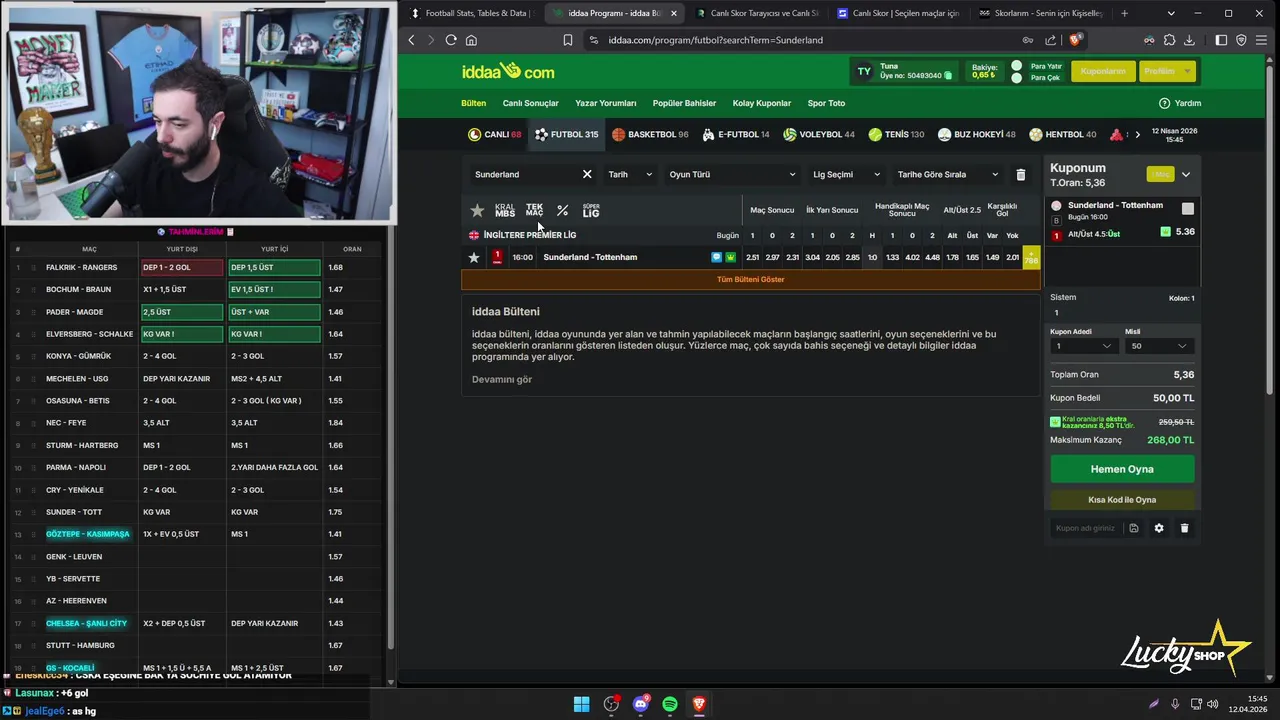The width and height of the screenshot is (1280, 720).
Task: Open Spotify from the taskbar
Action: click(670, 704)
